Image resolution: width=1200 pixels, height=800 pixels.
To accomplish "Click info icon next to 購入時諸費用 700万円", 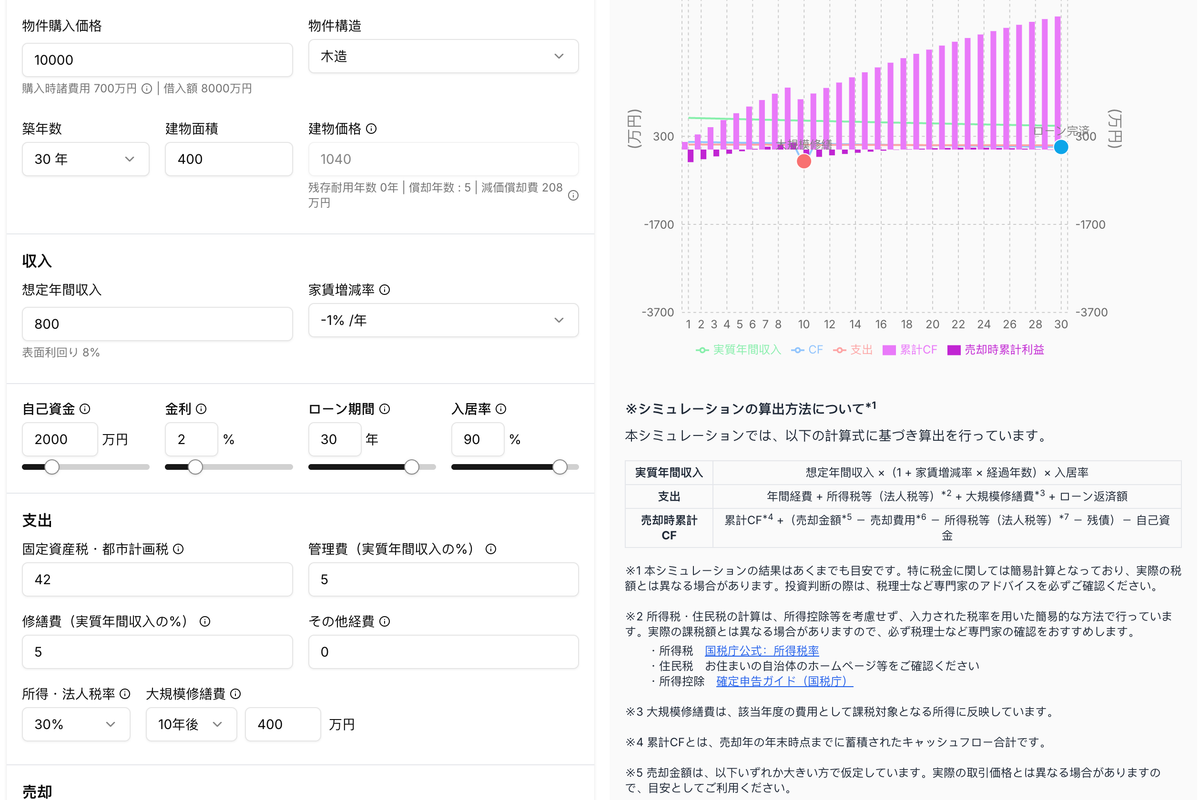I will coord(147,88).
